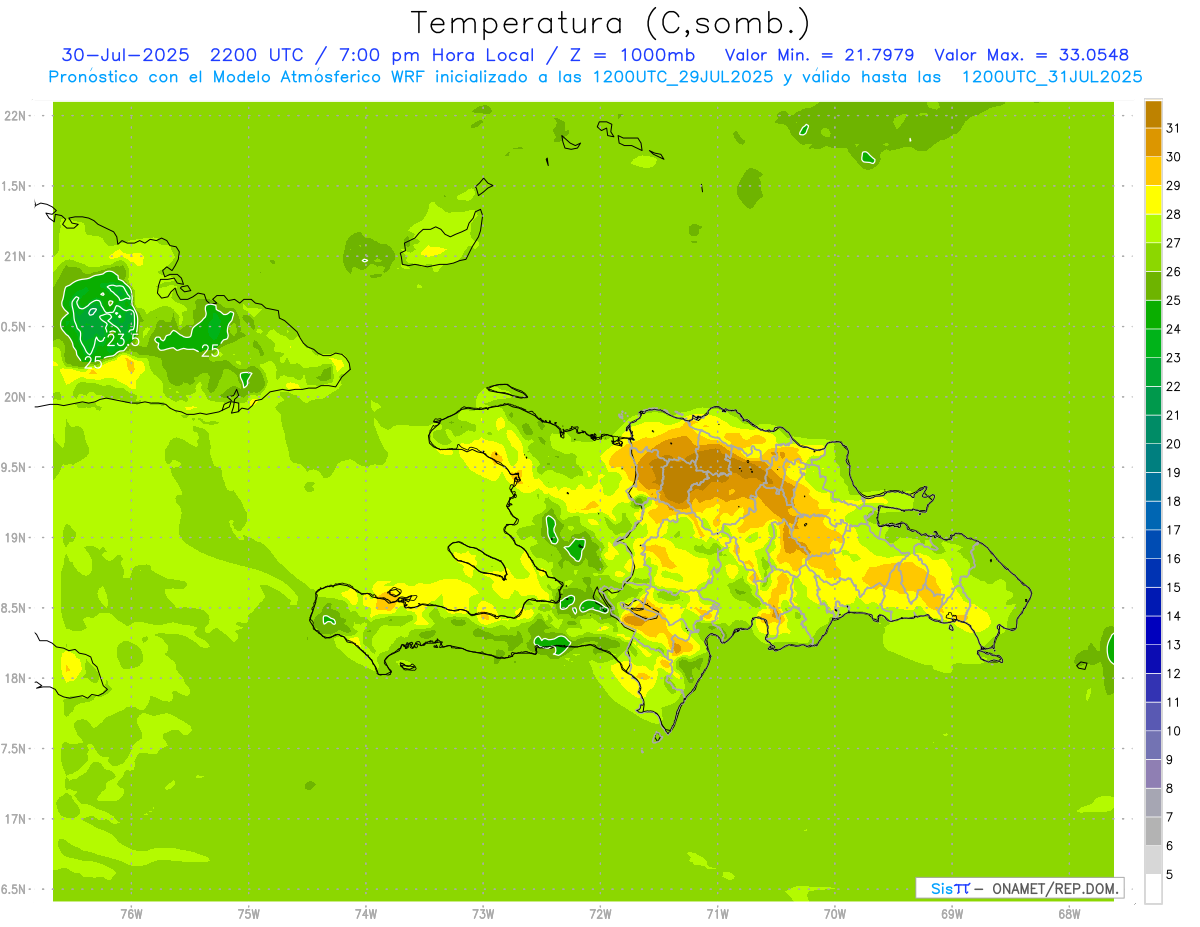The height and width of the screenshot is (927, 1200).
Task: Click the legend value '27'
Action: pos(1173,243)
